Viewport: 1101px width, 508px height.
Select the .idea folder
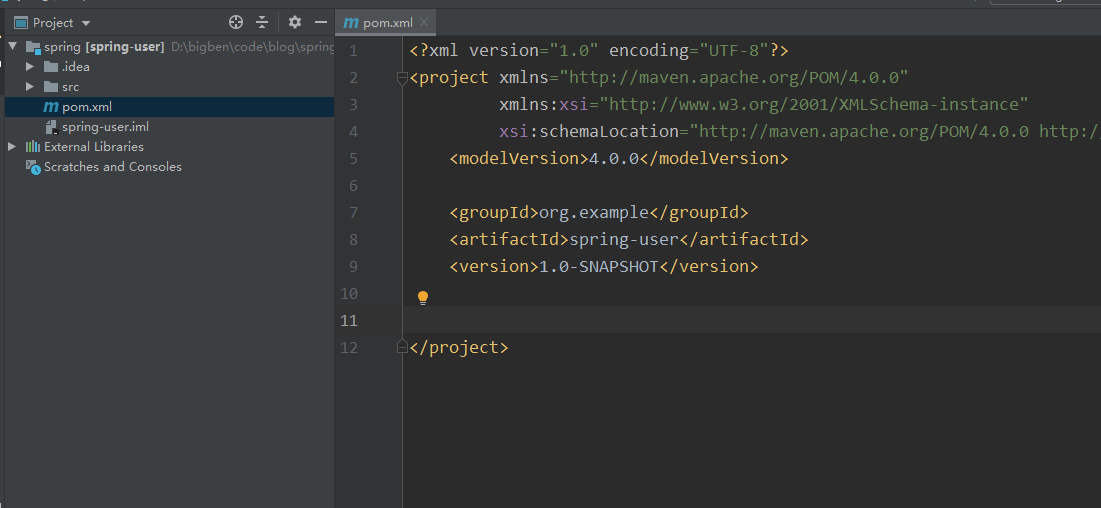click(x=76, y=67)
